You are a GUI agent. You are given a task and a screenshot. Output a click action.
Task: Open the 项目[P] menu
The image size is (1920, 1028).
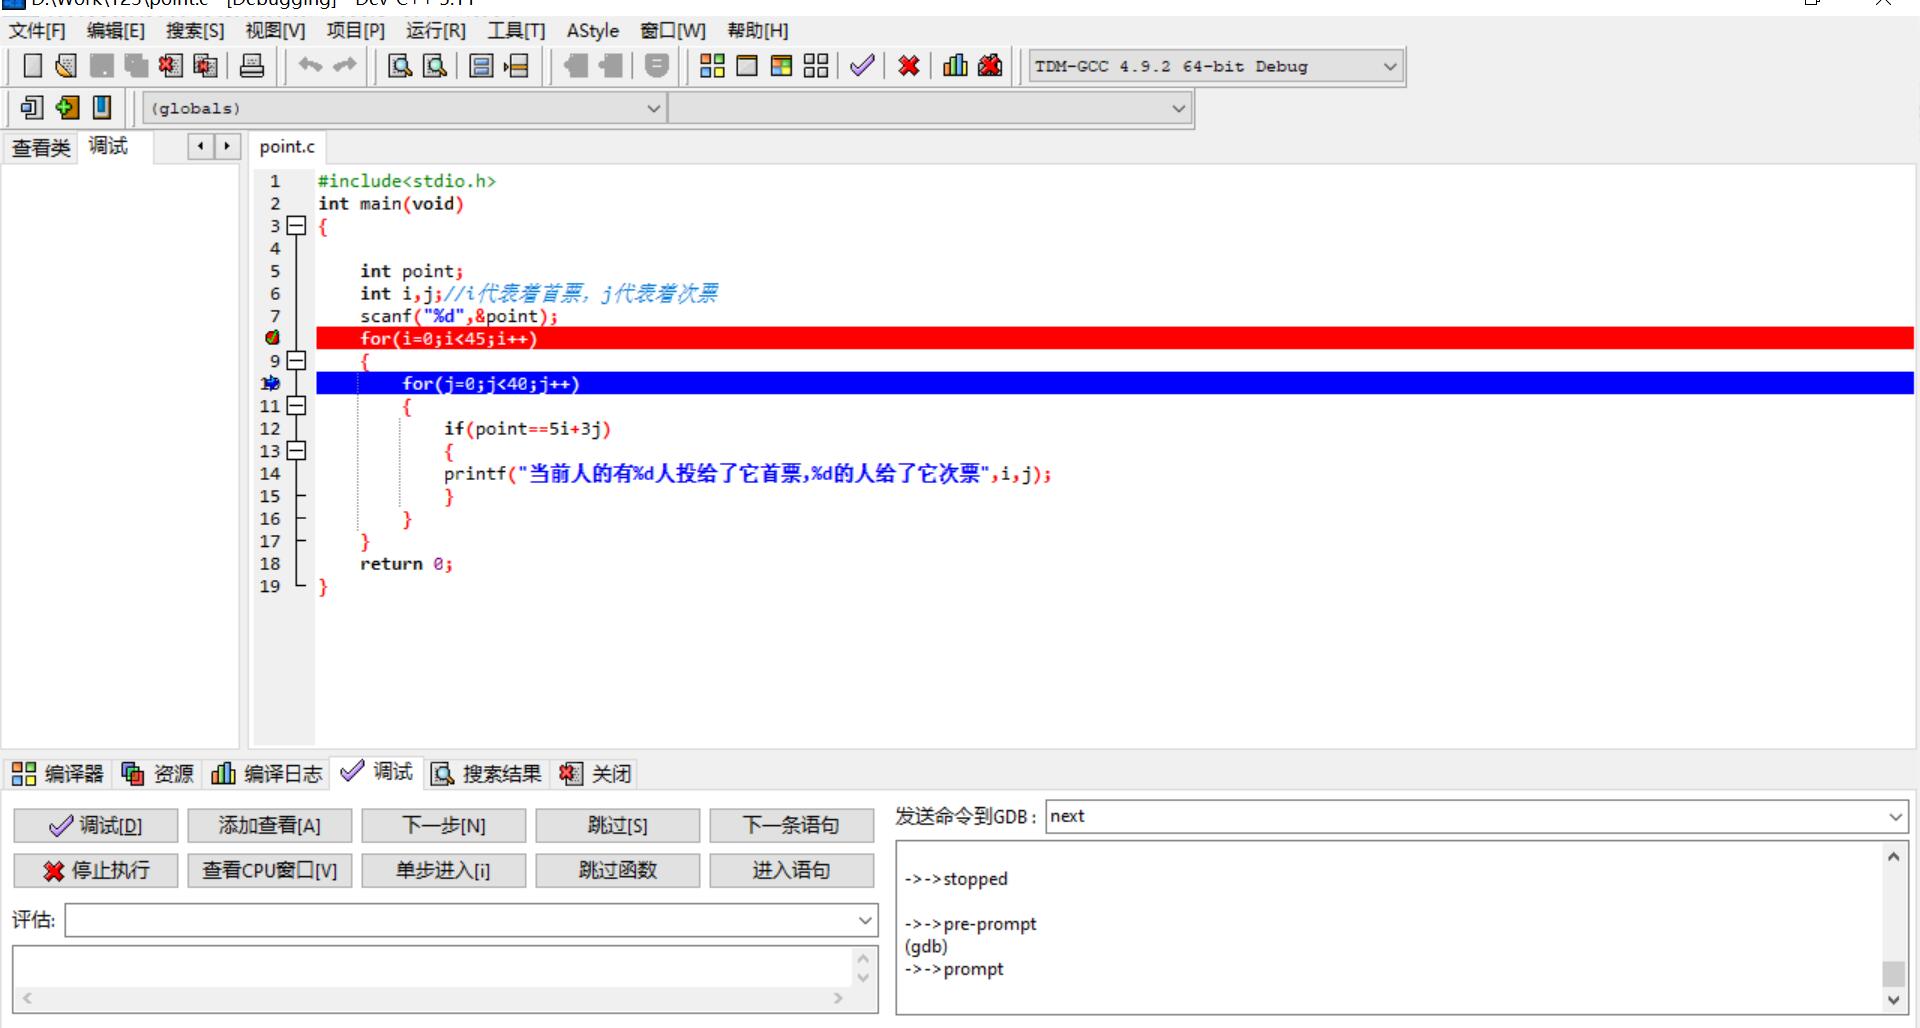pyautogui.click(x=355, y=31)
